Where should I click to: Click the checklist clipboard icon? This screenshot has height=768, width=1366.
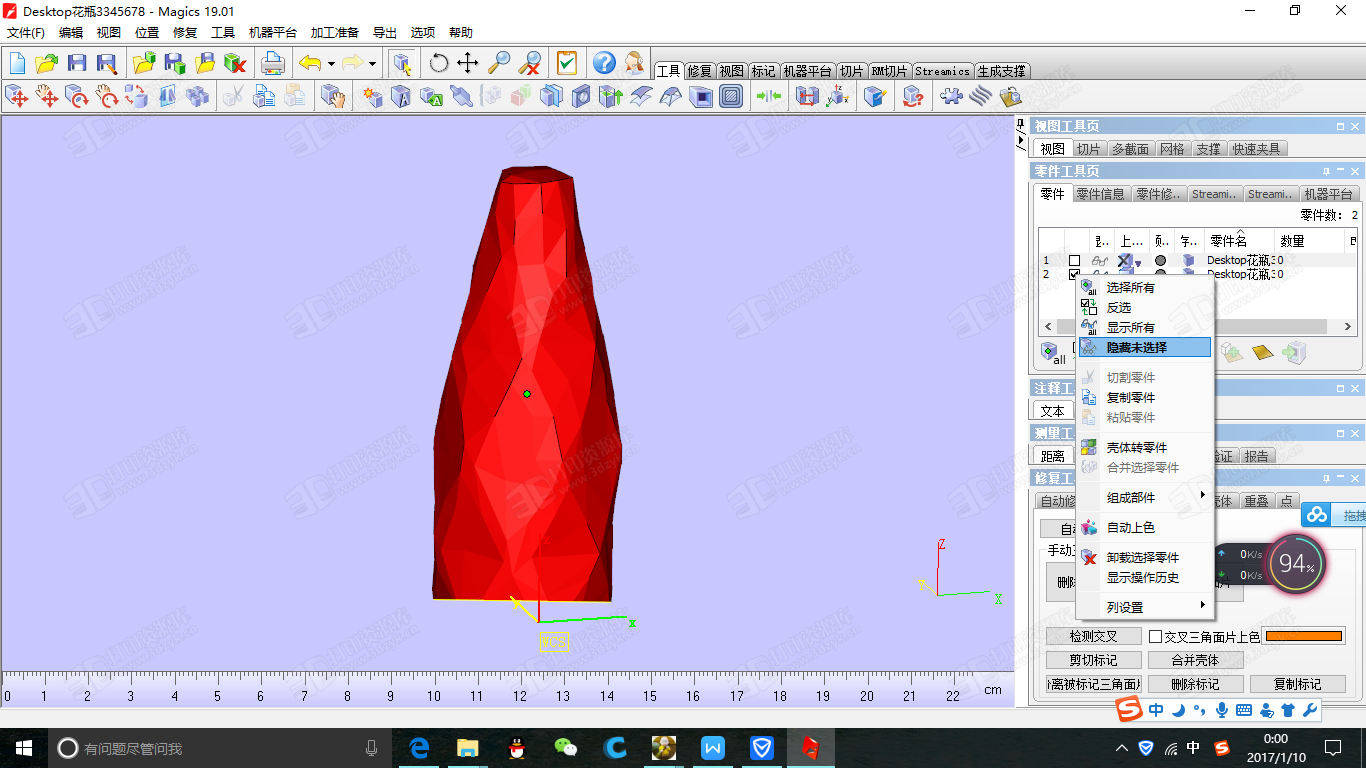pyautogui.click(x=567, y=63)
